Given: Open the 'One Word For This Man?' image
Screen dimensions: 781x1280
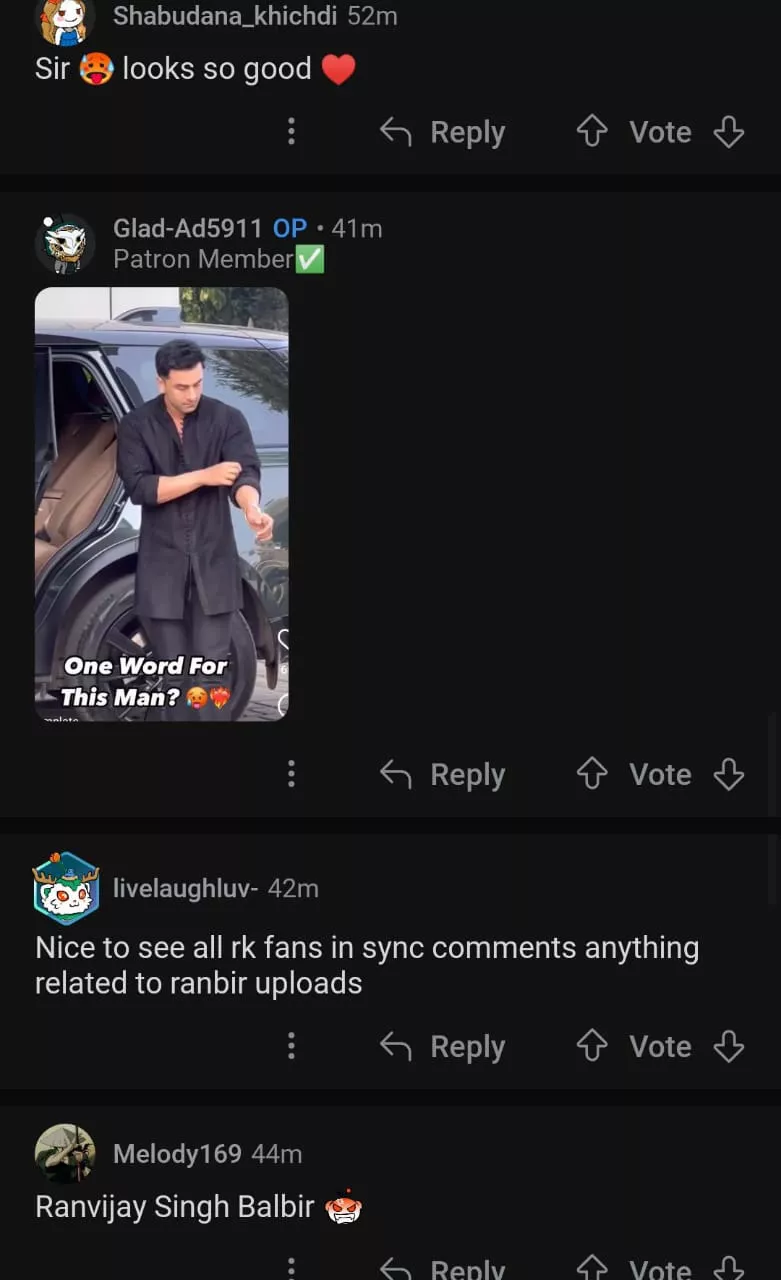Looking at the screenshot, I should 162,504.
